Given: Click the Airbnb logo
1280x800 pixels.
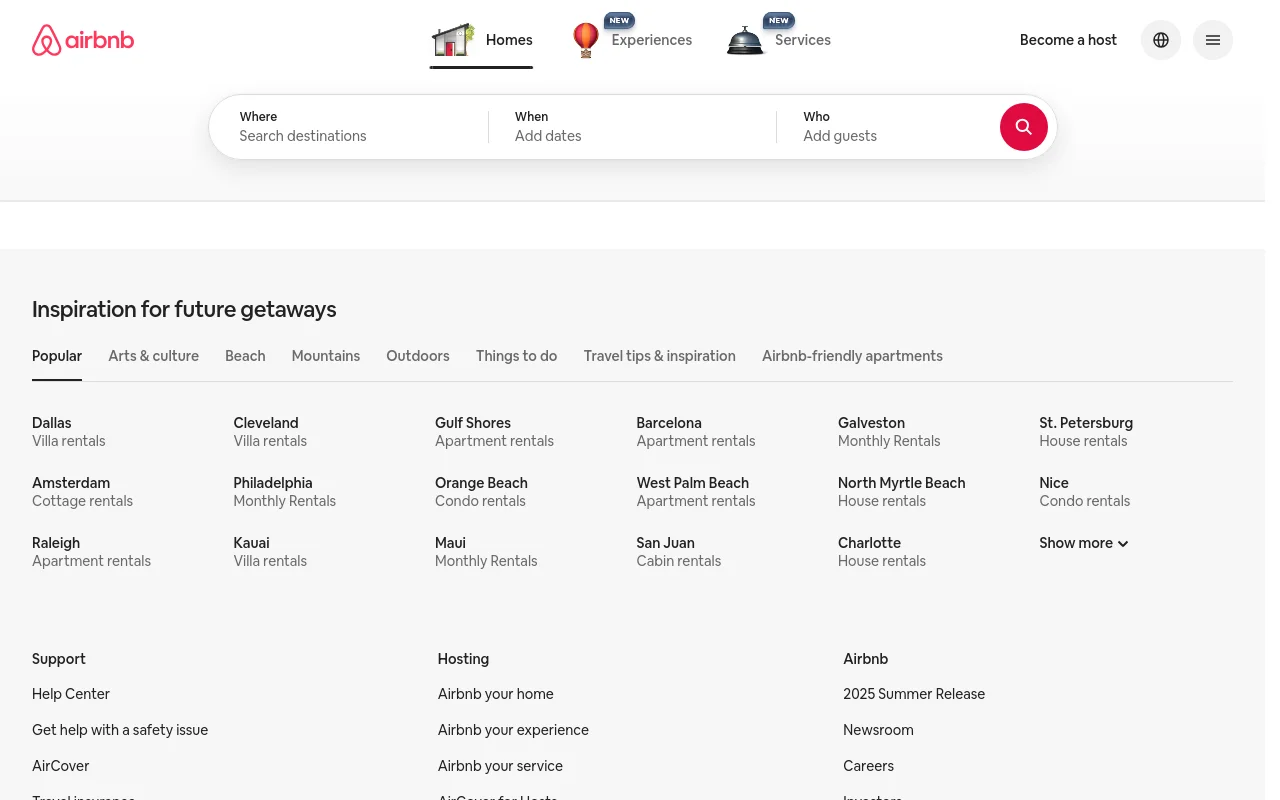Looking at the screenshot, I should pyautogui.click(x=83, y=40).
